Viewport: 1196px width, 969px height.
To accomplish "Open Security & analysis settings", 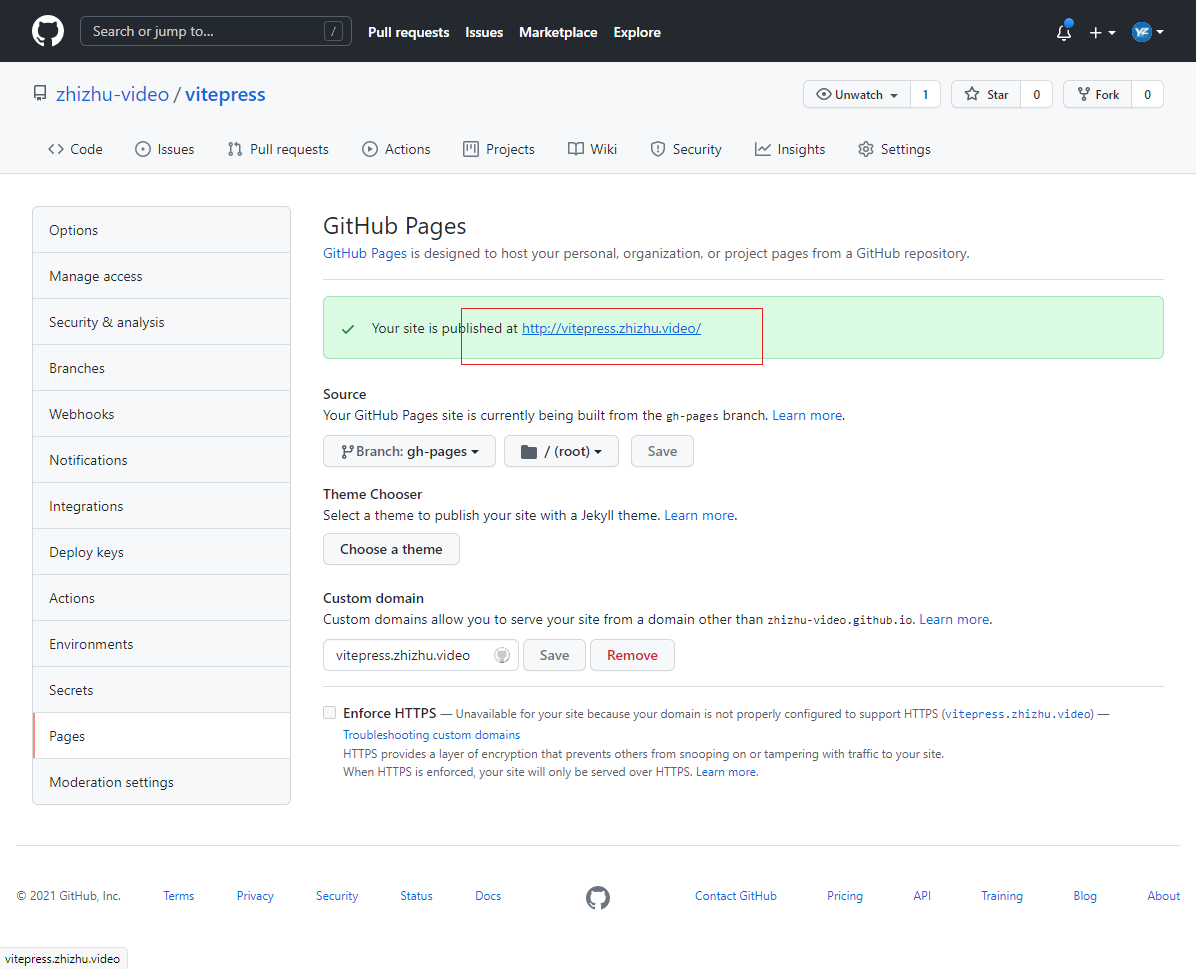I will tap(162, 322).
